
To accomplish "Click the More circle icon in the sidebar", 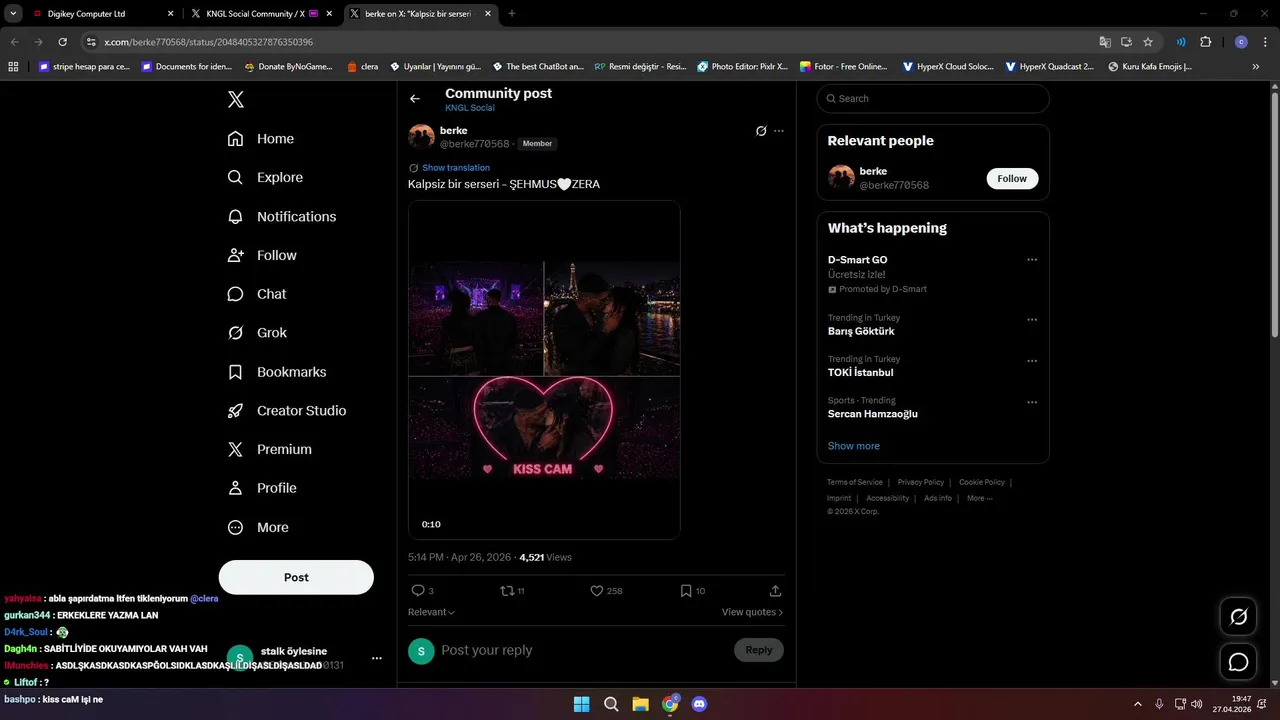I will tap(235, 527).
